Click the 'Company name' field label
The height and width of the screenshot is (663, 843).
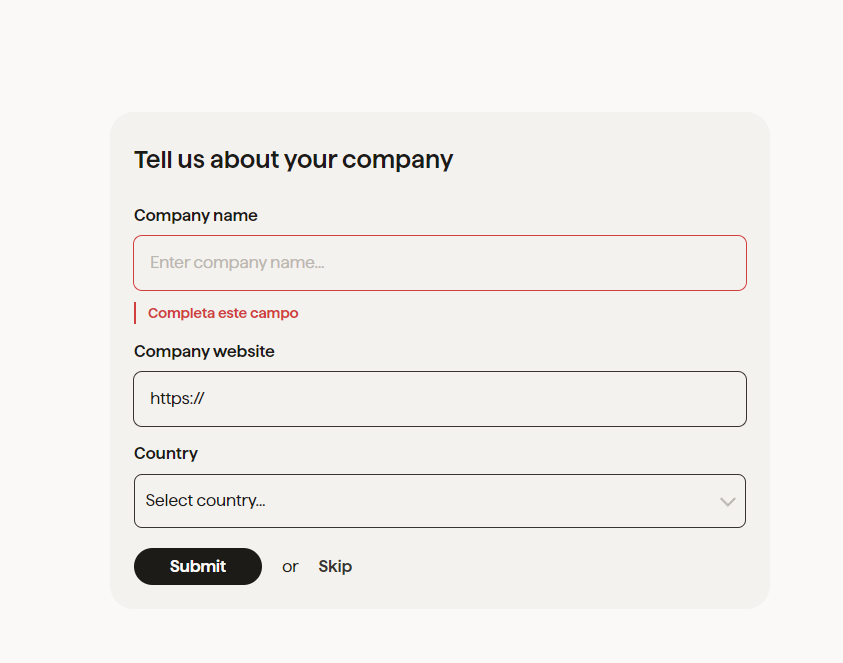196,216
